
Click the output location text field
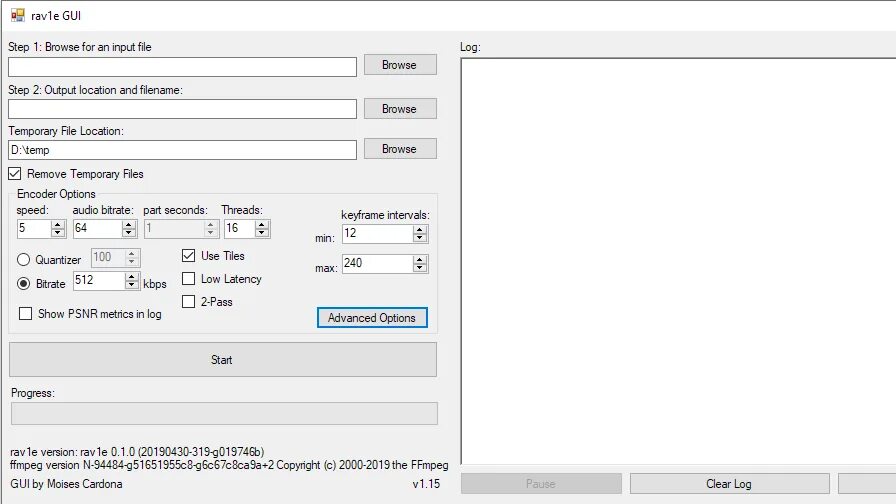coord(182,109)
